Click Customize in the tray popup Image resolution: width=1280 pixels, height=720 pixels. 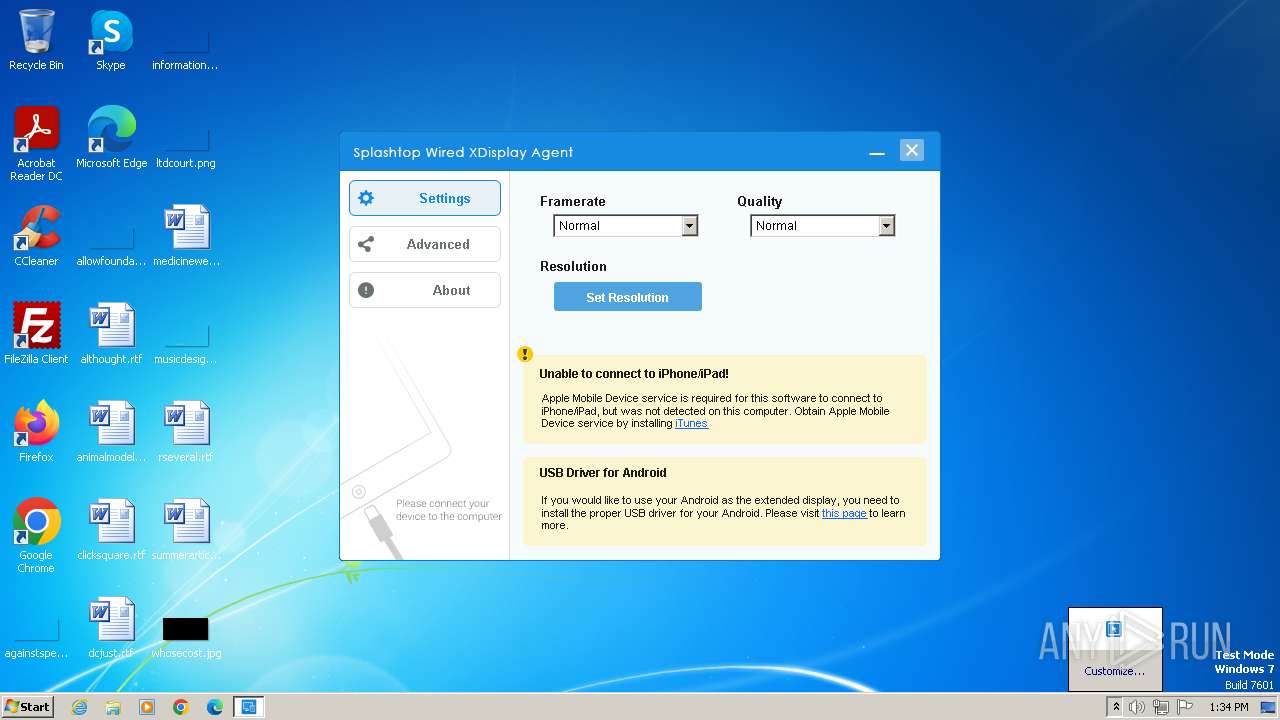1115,671
